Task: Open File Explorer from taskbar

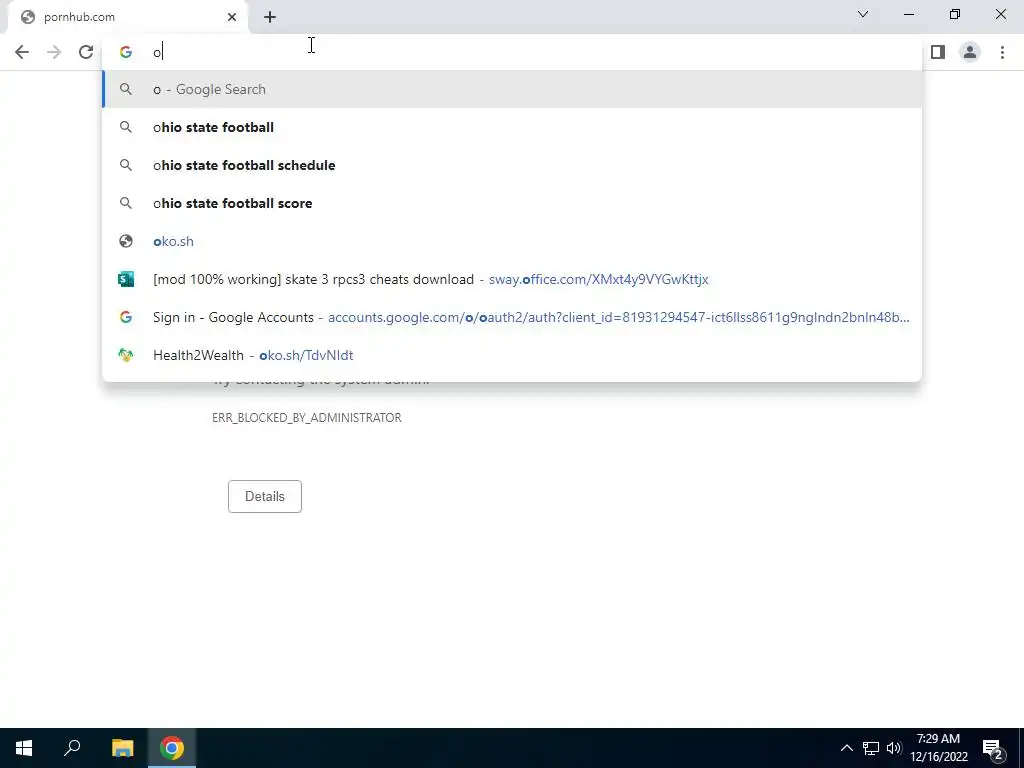Action: coord(122,748)
